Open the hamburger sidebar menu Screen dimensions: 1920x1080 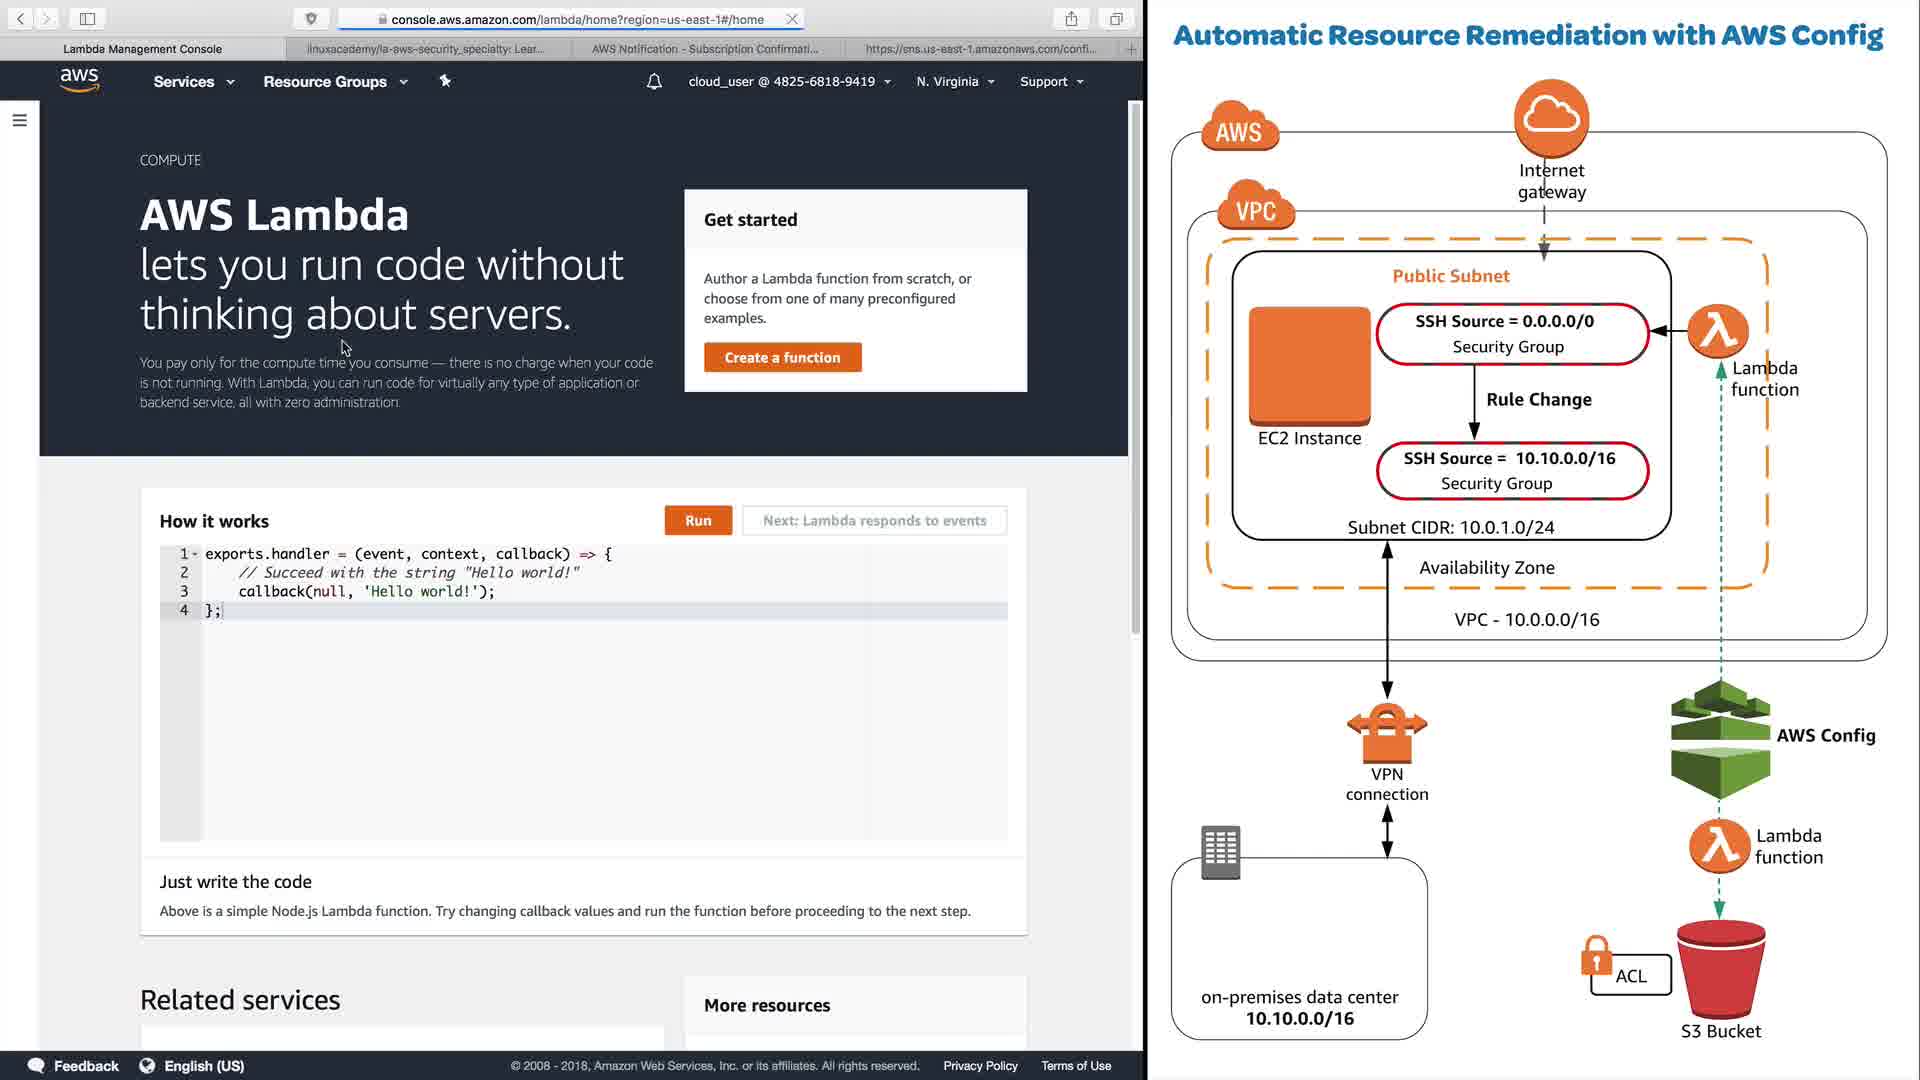[x=19, y=120]
